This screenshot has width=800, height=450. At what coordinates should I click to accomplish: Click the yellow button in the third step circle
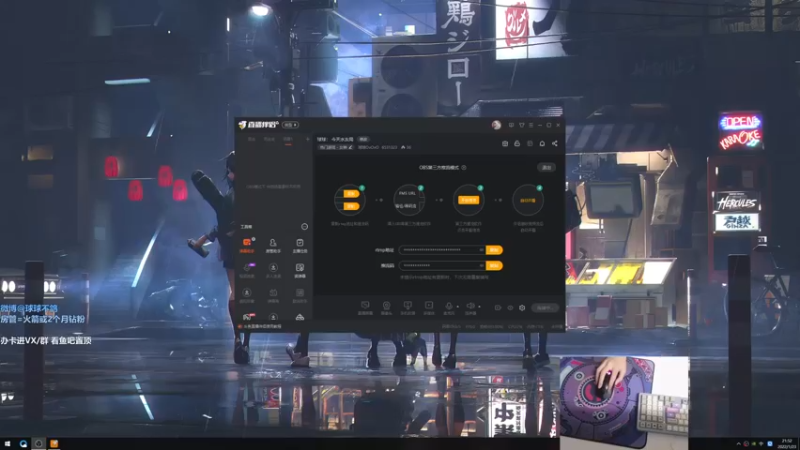[468, 200]
